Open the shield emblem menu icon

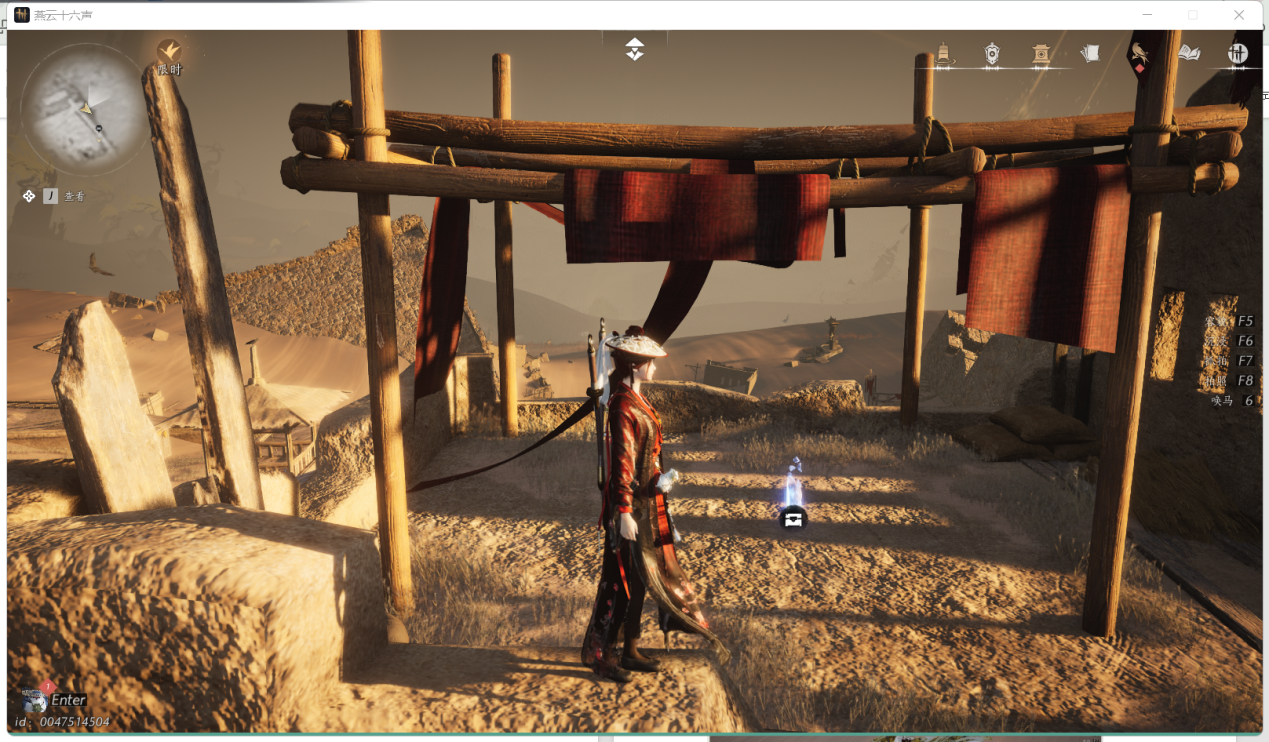991,54
